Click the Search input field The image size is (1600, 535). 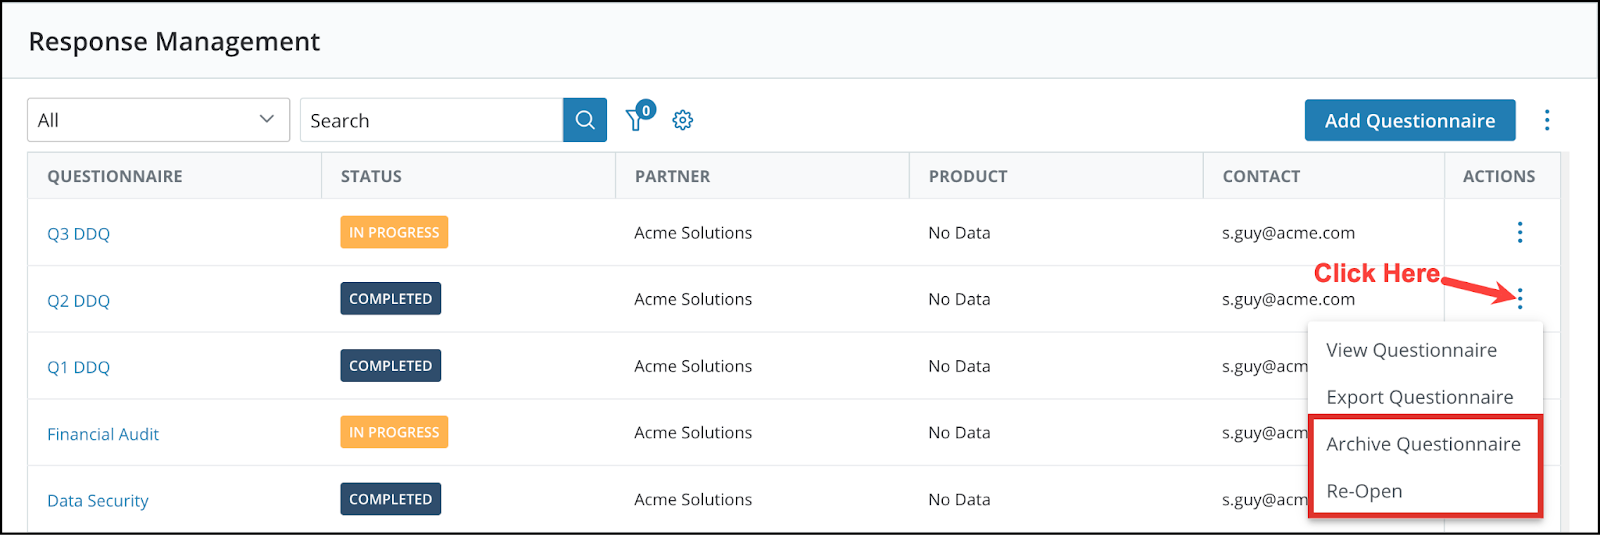click(432, 120)
